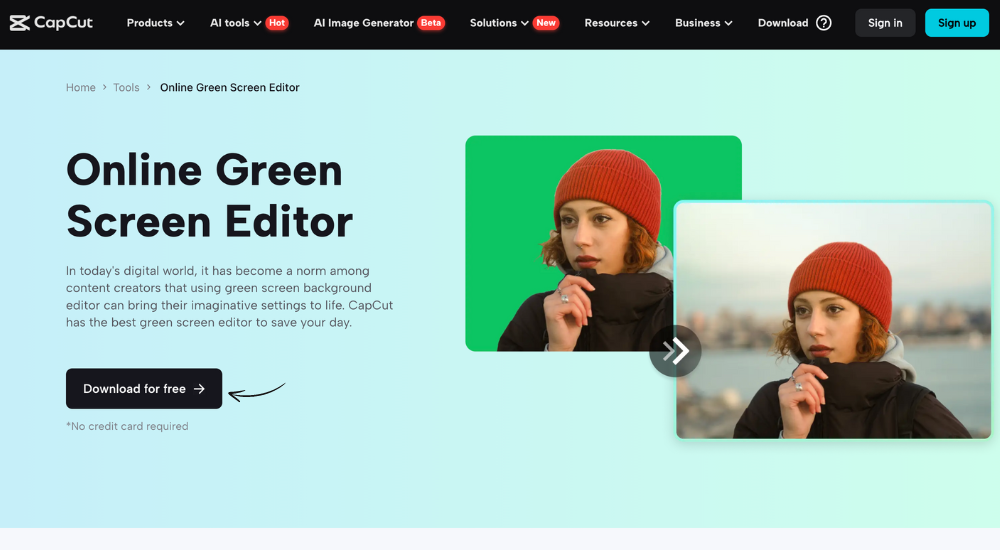Viewport: 1000px width, 550px height.
Task: Open the Download help question-mark icon
Action: (x=824, y=23)
